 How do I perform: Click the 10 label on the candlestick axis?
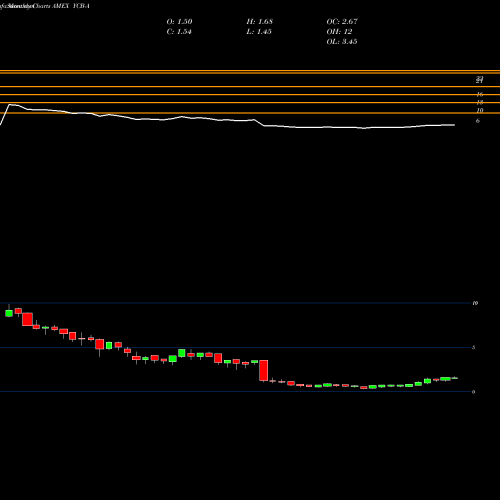(475, 303)
